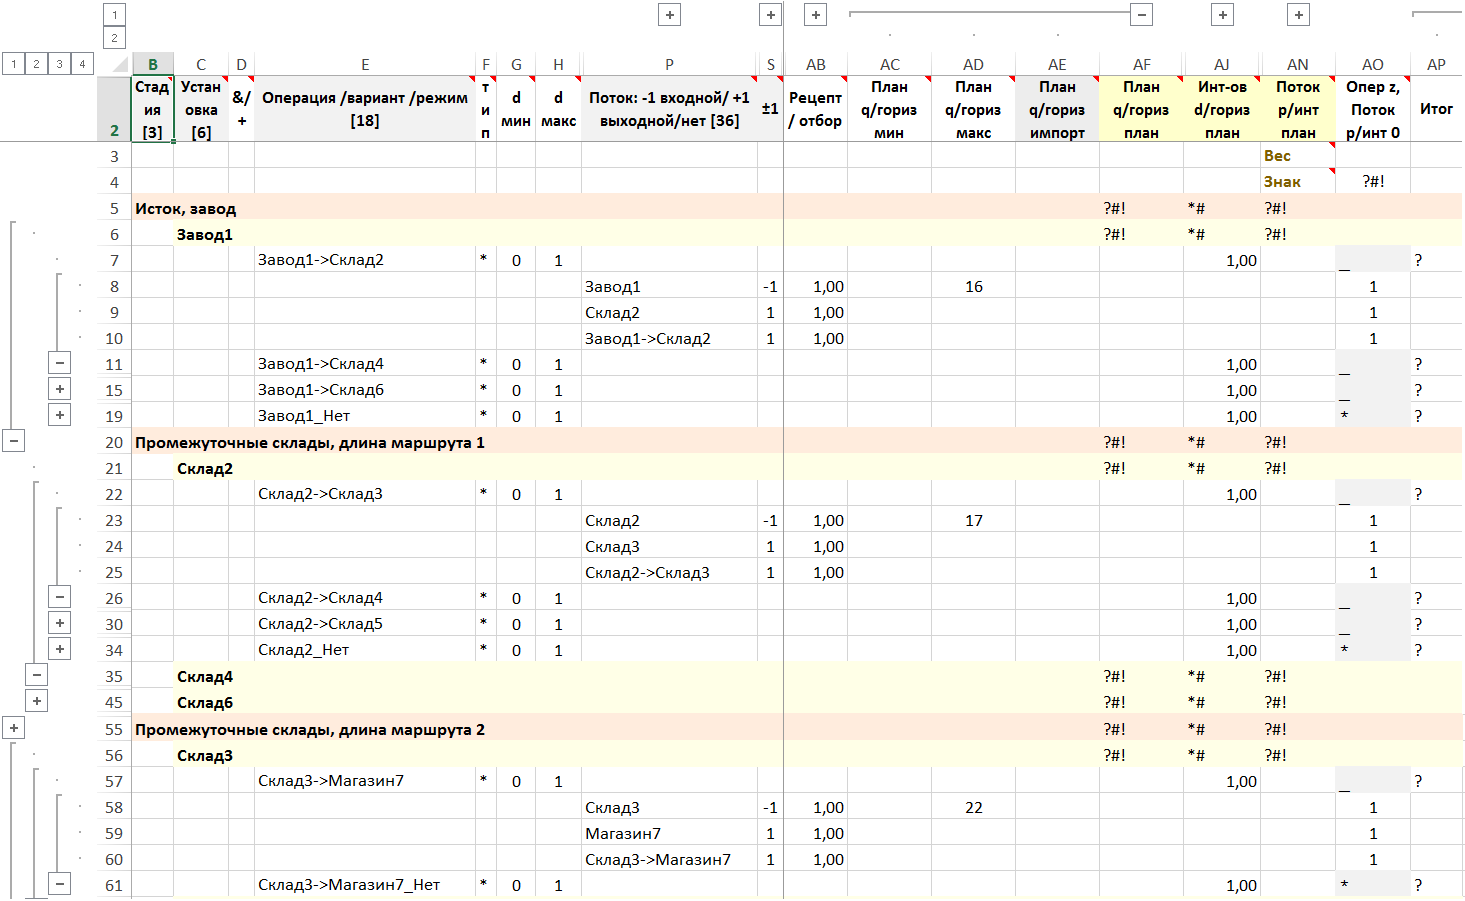
Task: Expand the row group beside row 15
Action: (x=60, y=390)
